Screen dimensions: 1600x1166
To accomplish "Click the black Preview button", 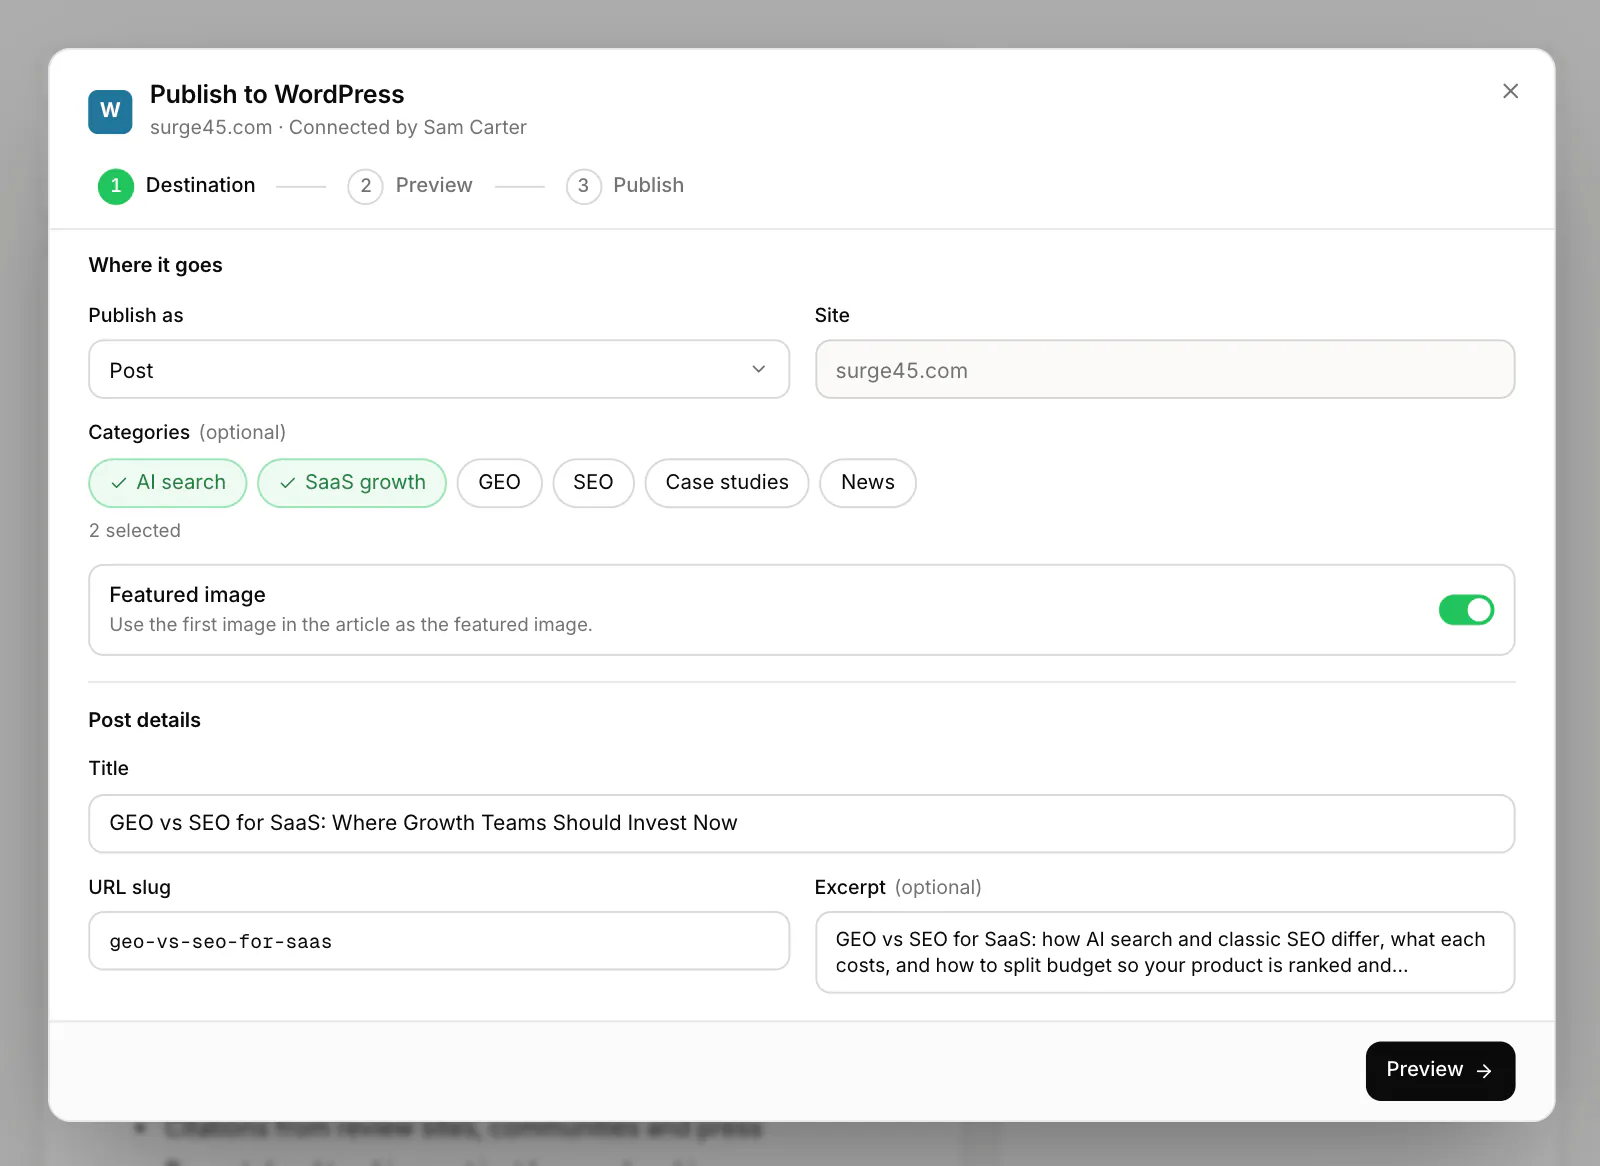I will 1440,1071.
